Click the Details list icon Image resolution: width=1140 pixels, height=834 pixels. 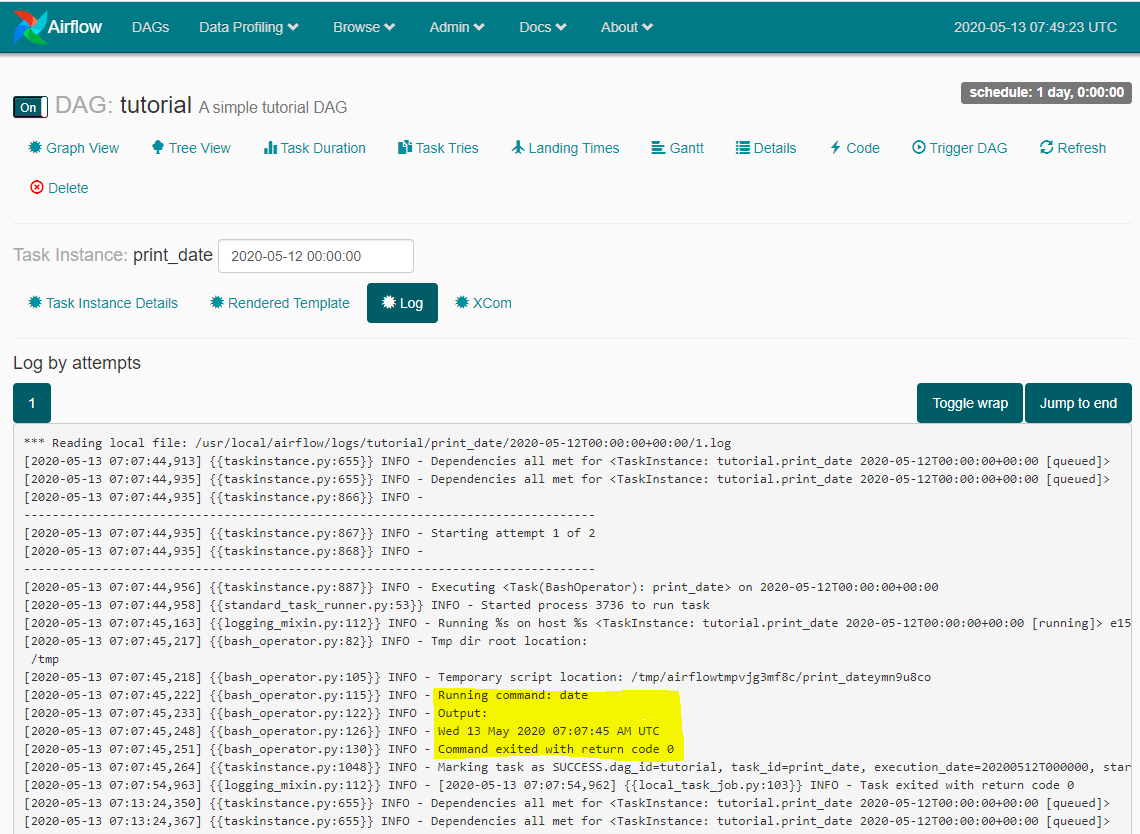click(x=742, y=148)
